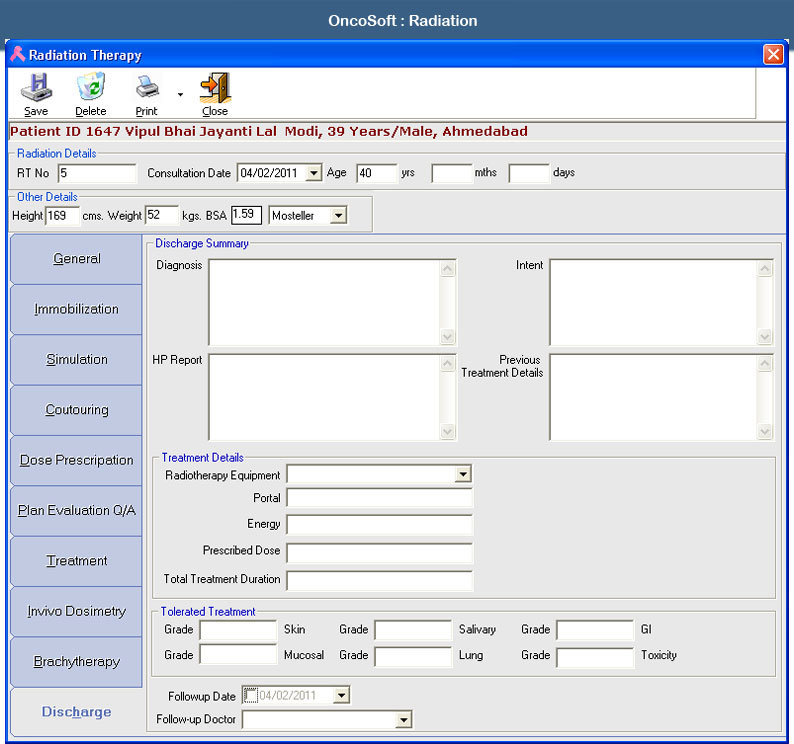Select the Dose Prescripation tab
This screenshot has width=794, height=744.
76,460
